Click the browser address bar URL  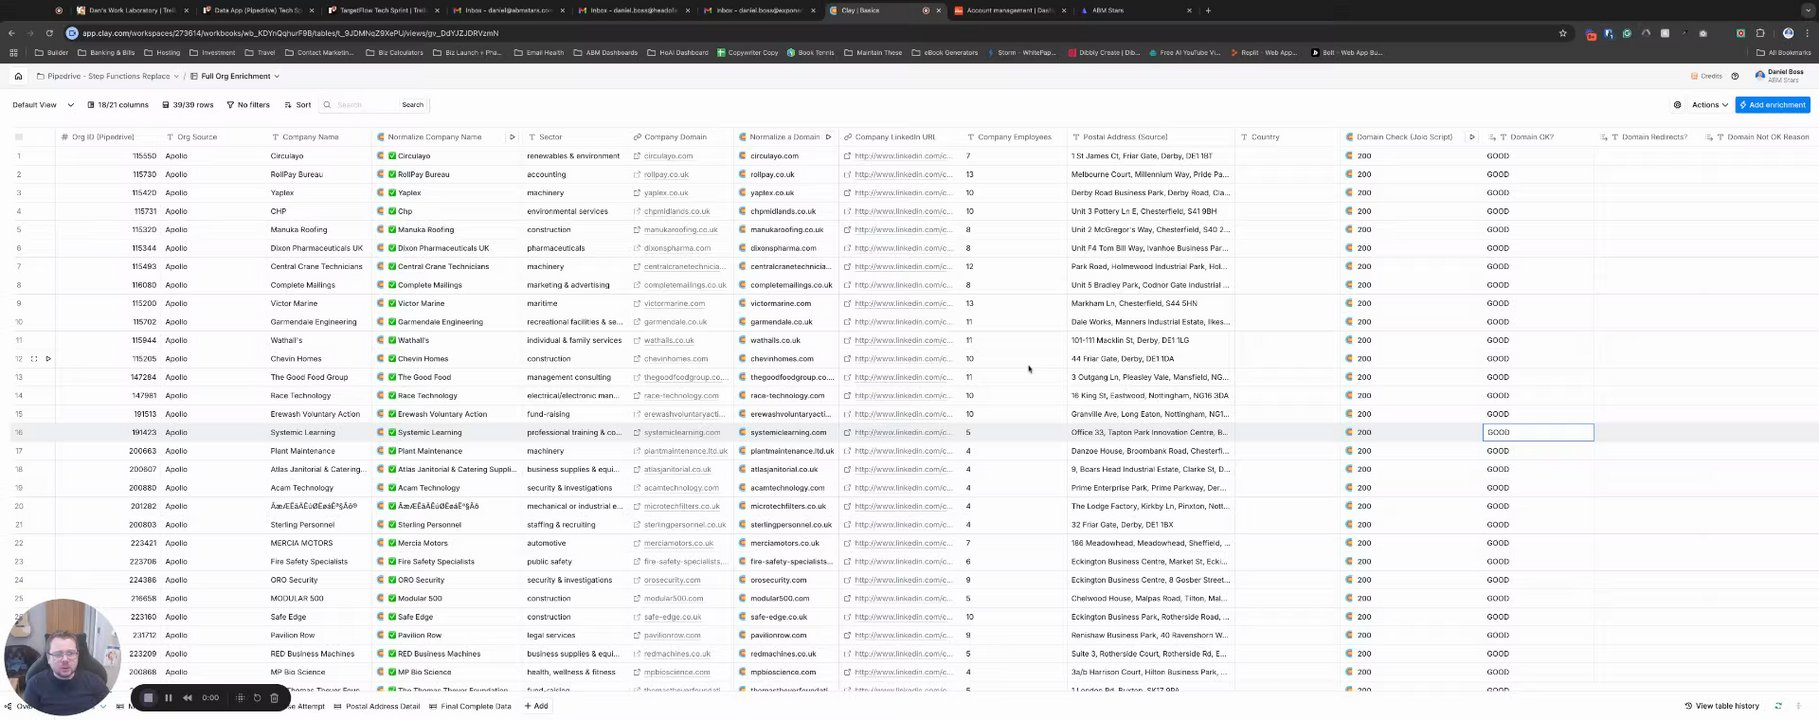point(290,33)
